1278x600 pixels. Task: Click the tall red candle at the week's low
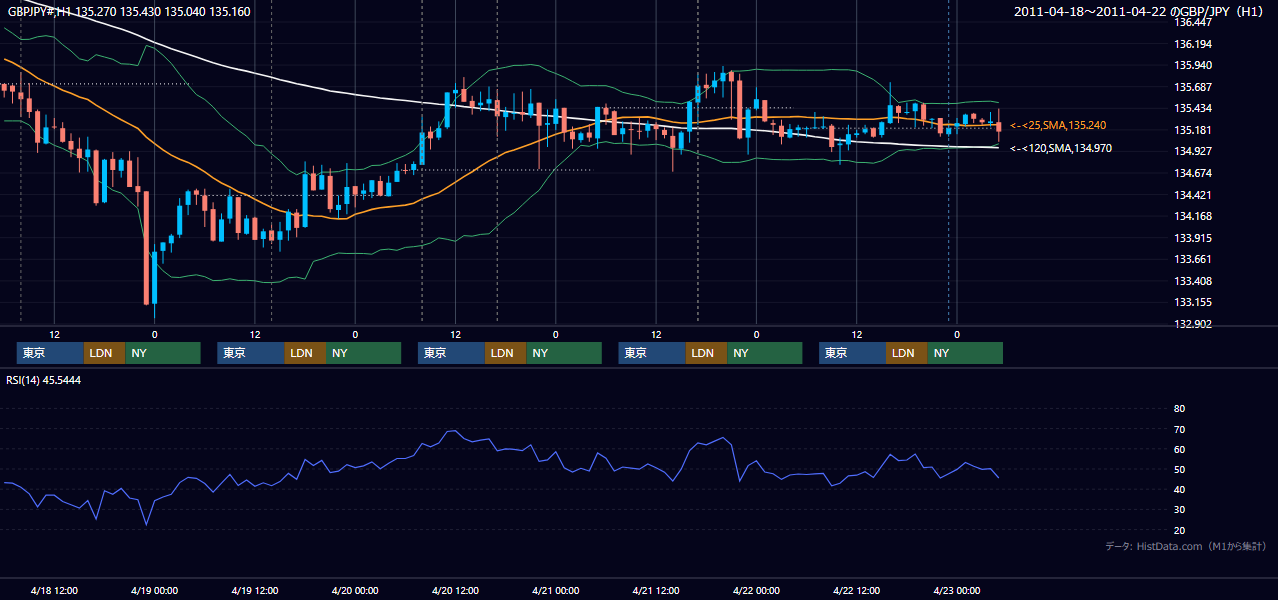pos(146,248)
